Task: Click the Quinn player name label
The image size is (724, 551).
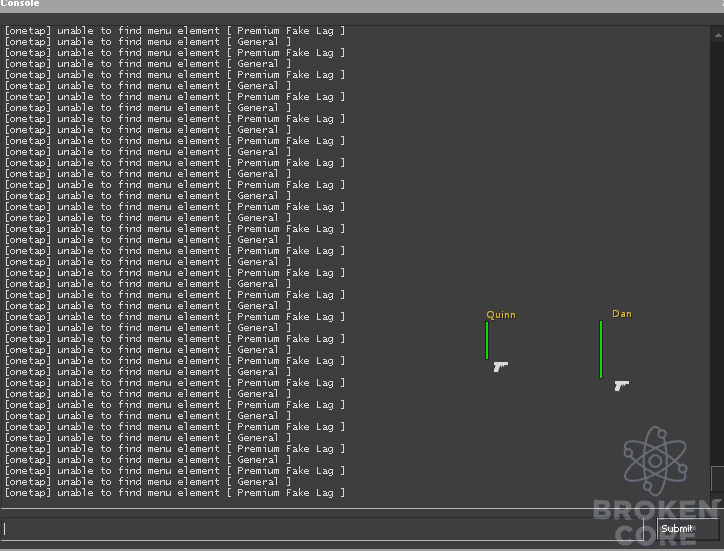Action: (501, 315)
